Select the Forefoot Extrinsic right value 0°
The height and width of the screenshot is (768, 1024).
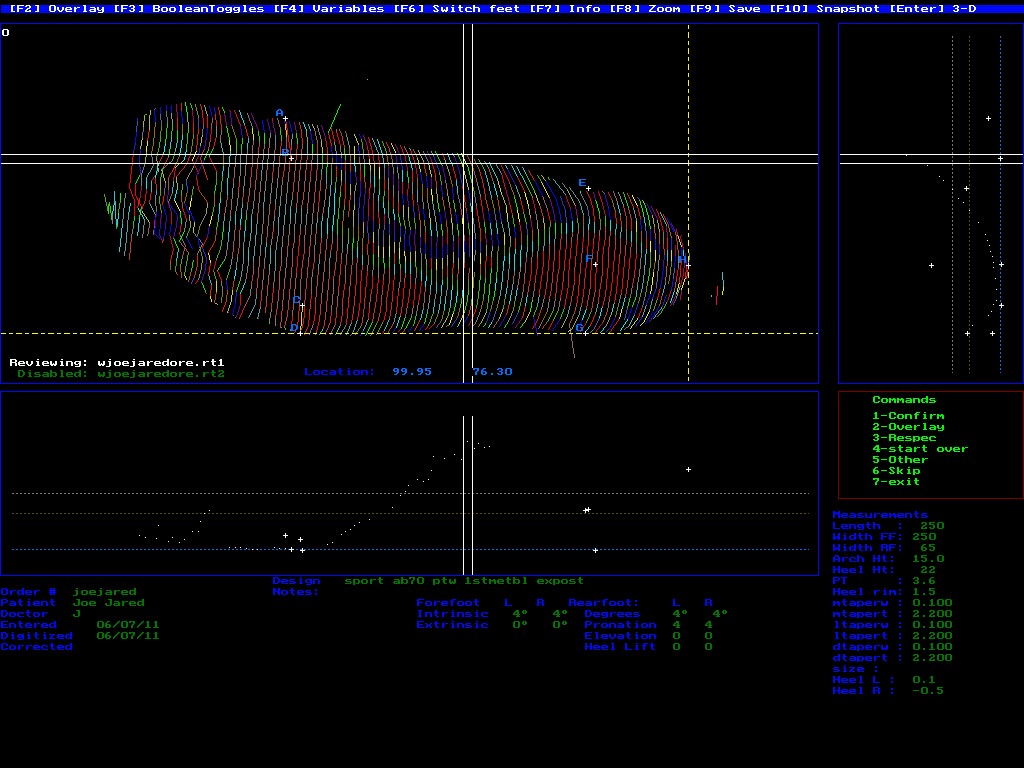coord(560,625)
